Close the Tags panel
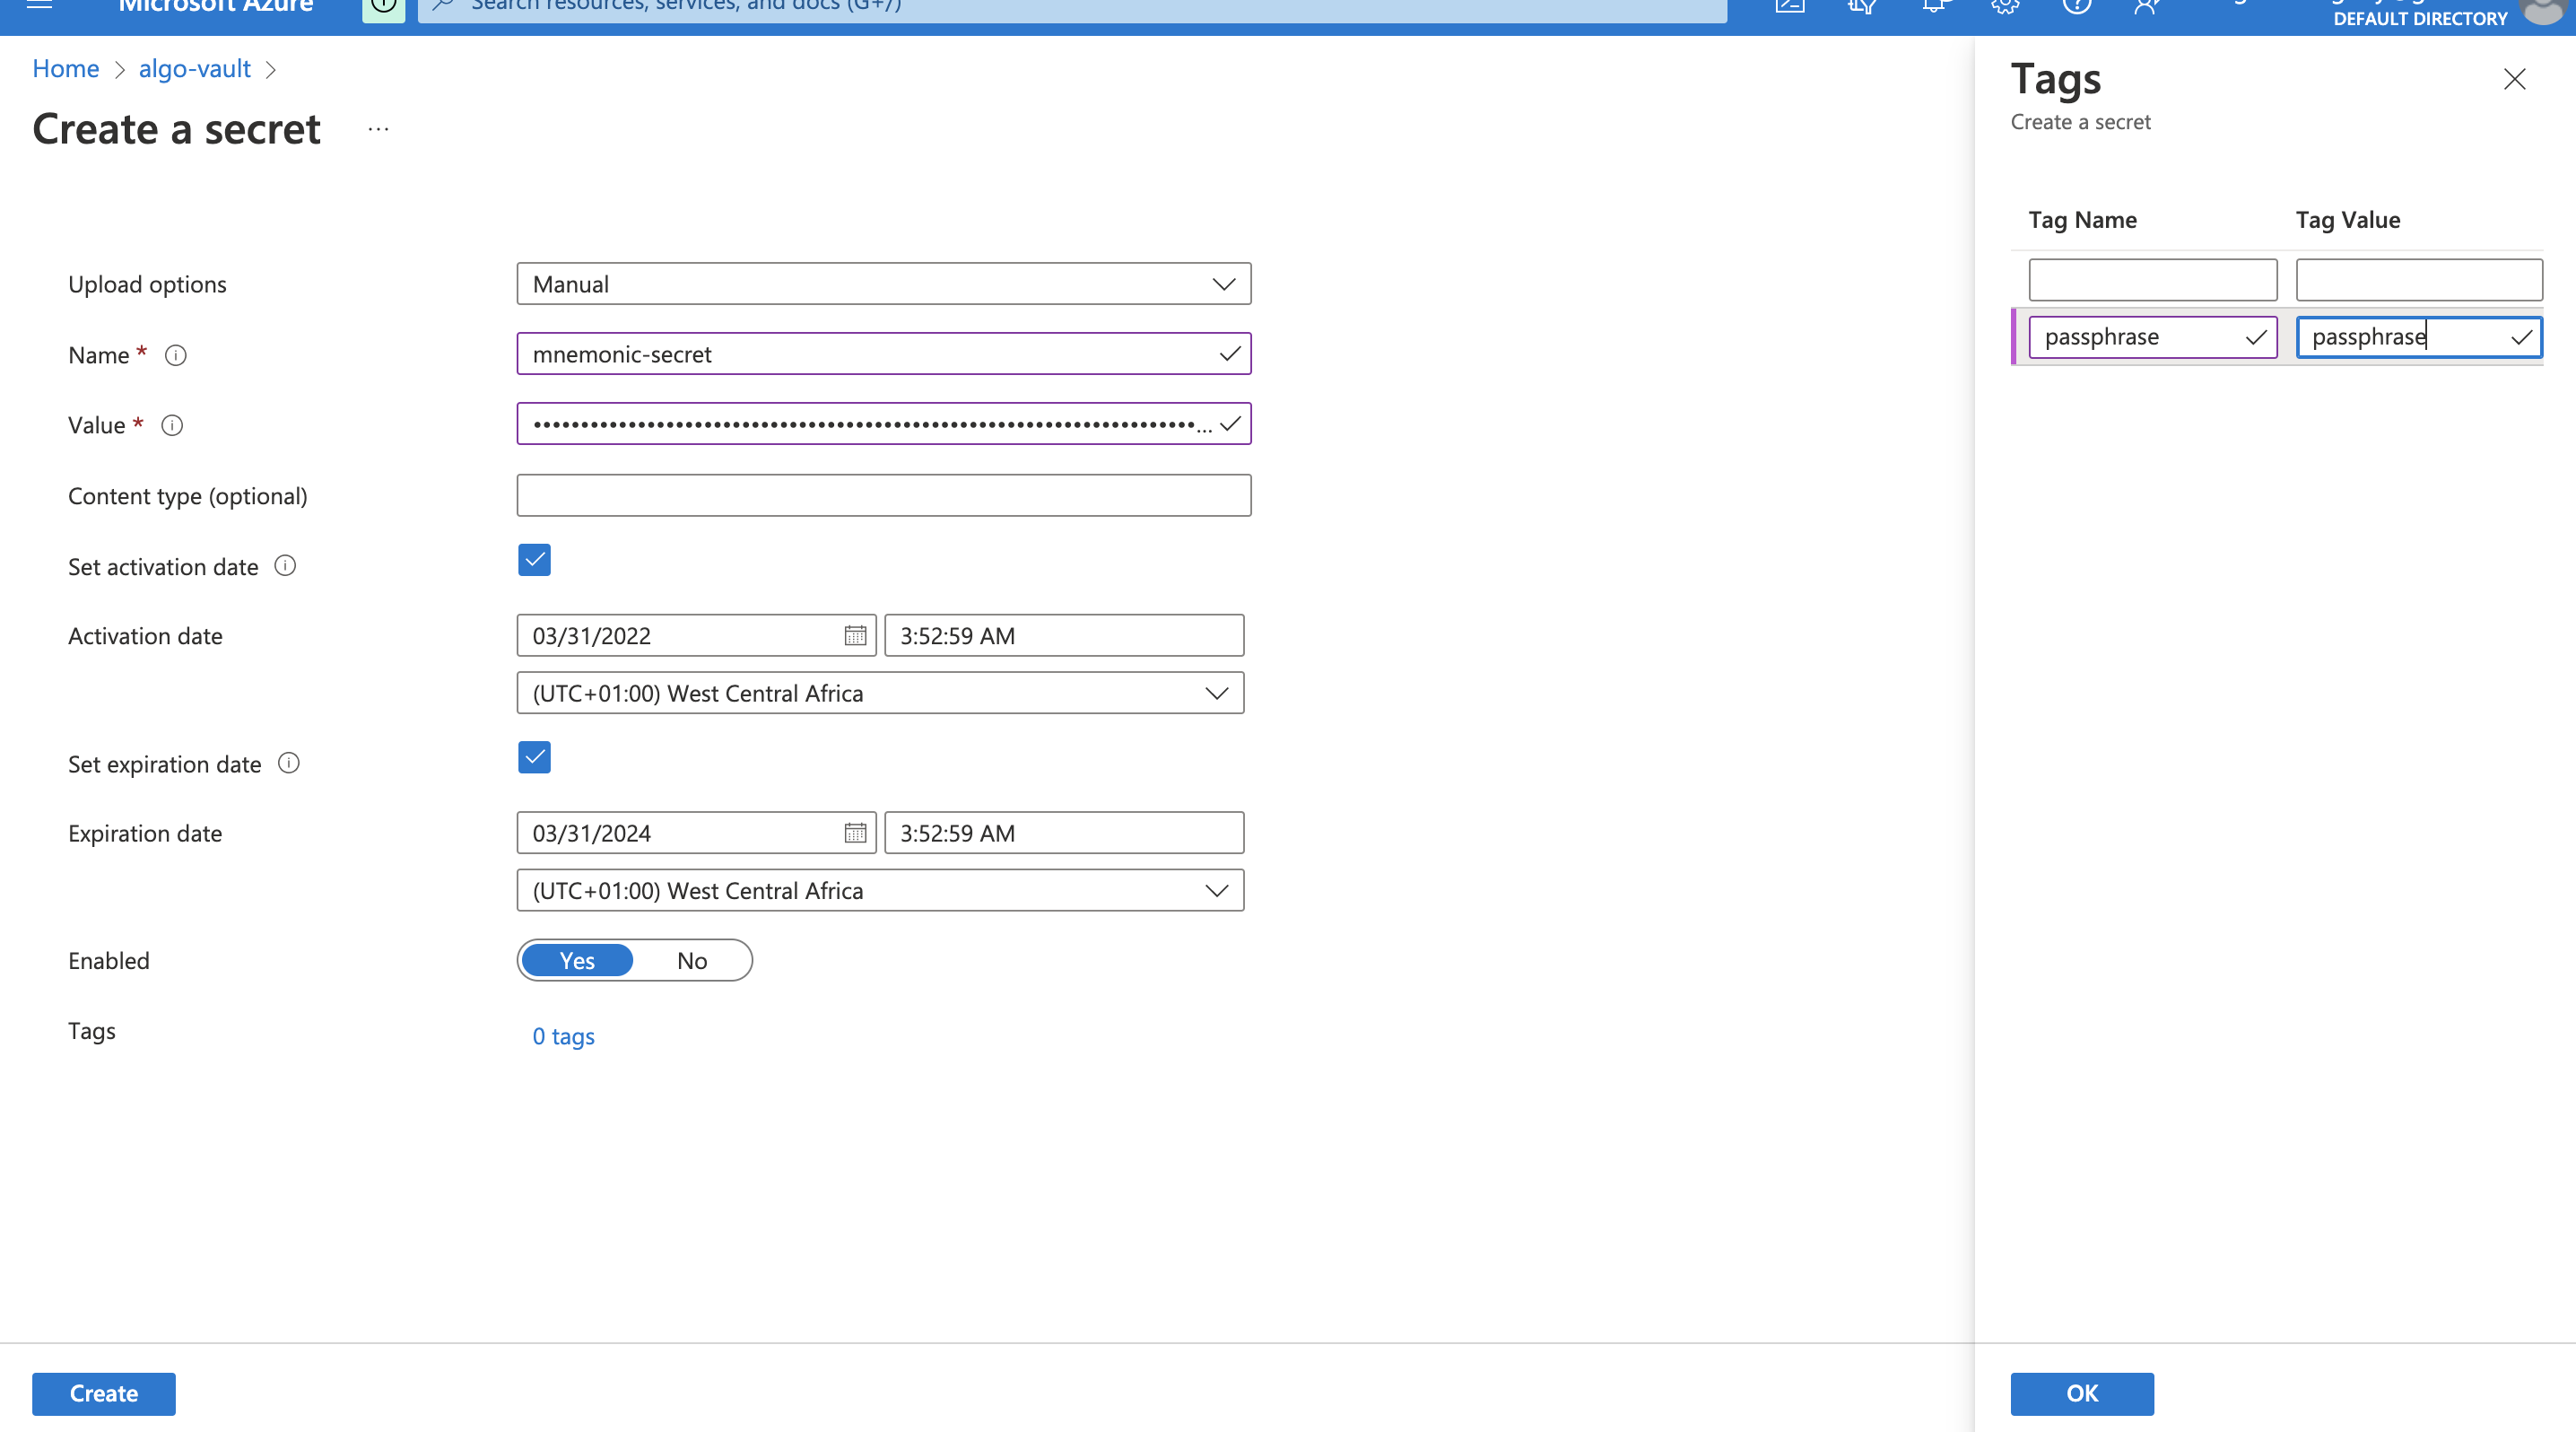 2514,79
